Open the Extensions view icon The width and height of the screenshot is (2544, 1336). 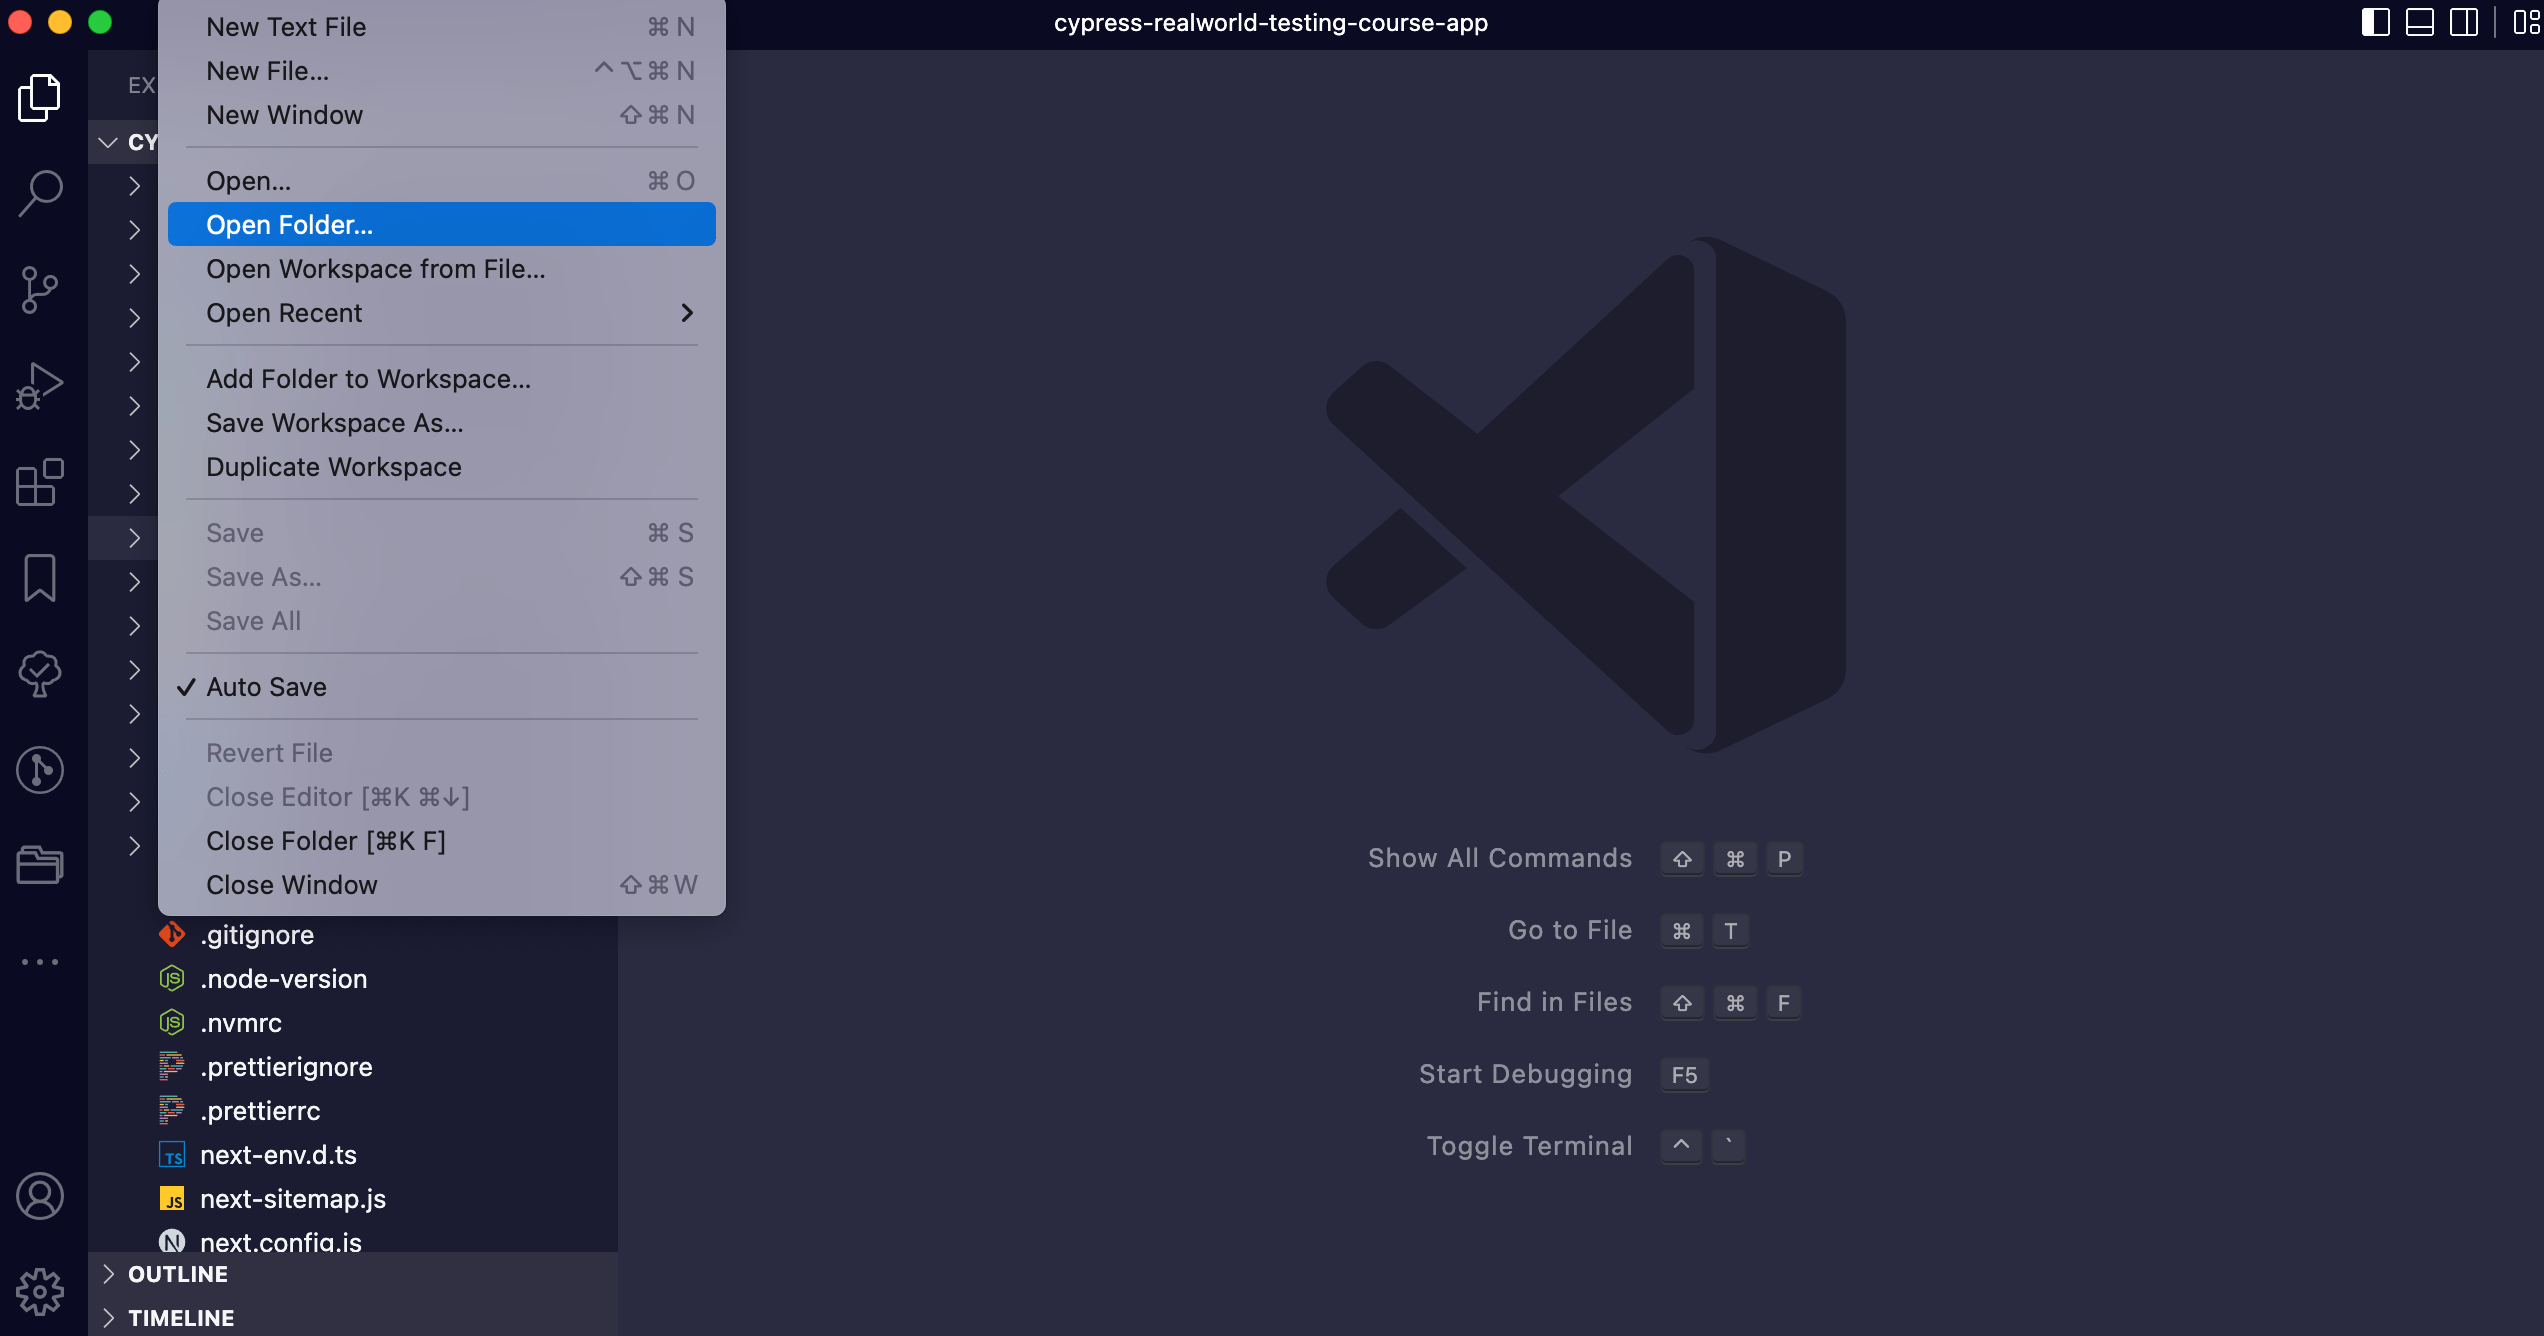pos(40,483)
